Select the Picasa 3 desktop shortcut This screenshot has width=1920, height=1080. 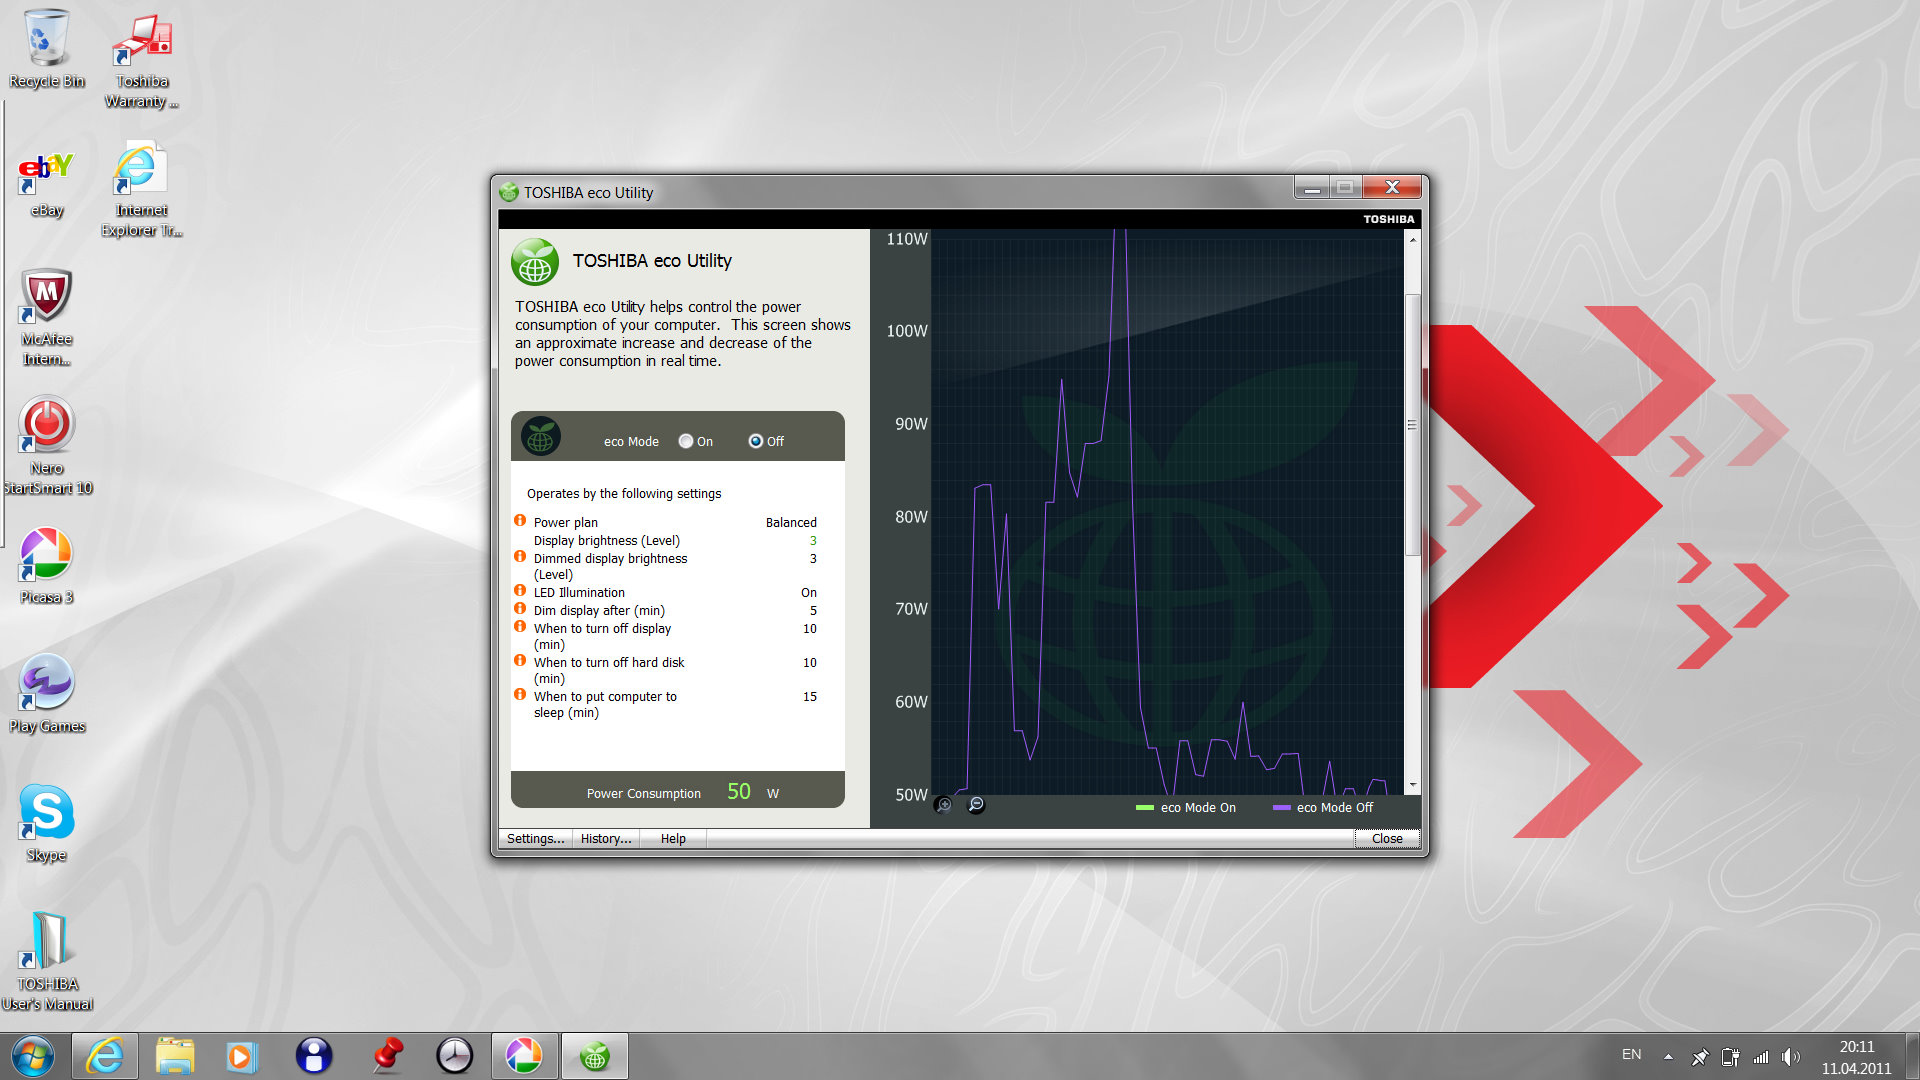(x=46, y=566)
